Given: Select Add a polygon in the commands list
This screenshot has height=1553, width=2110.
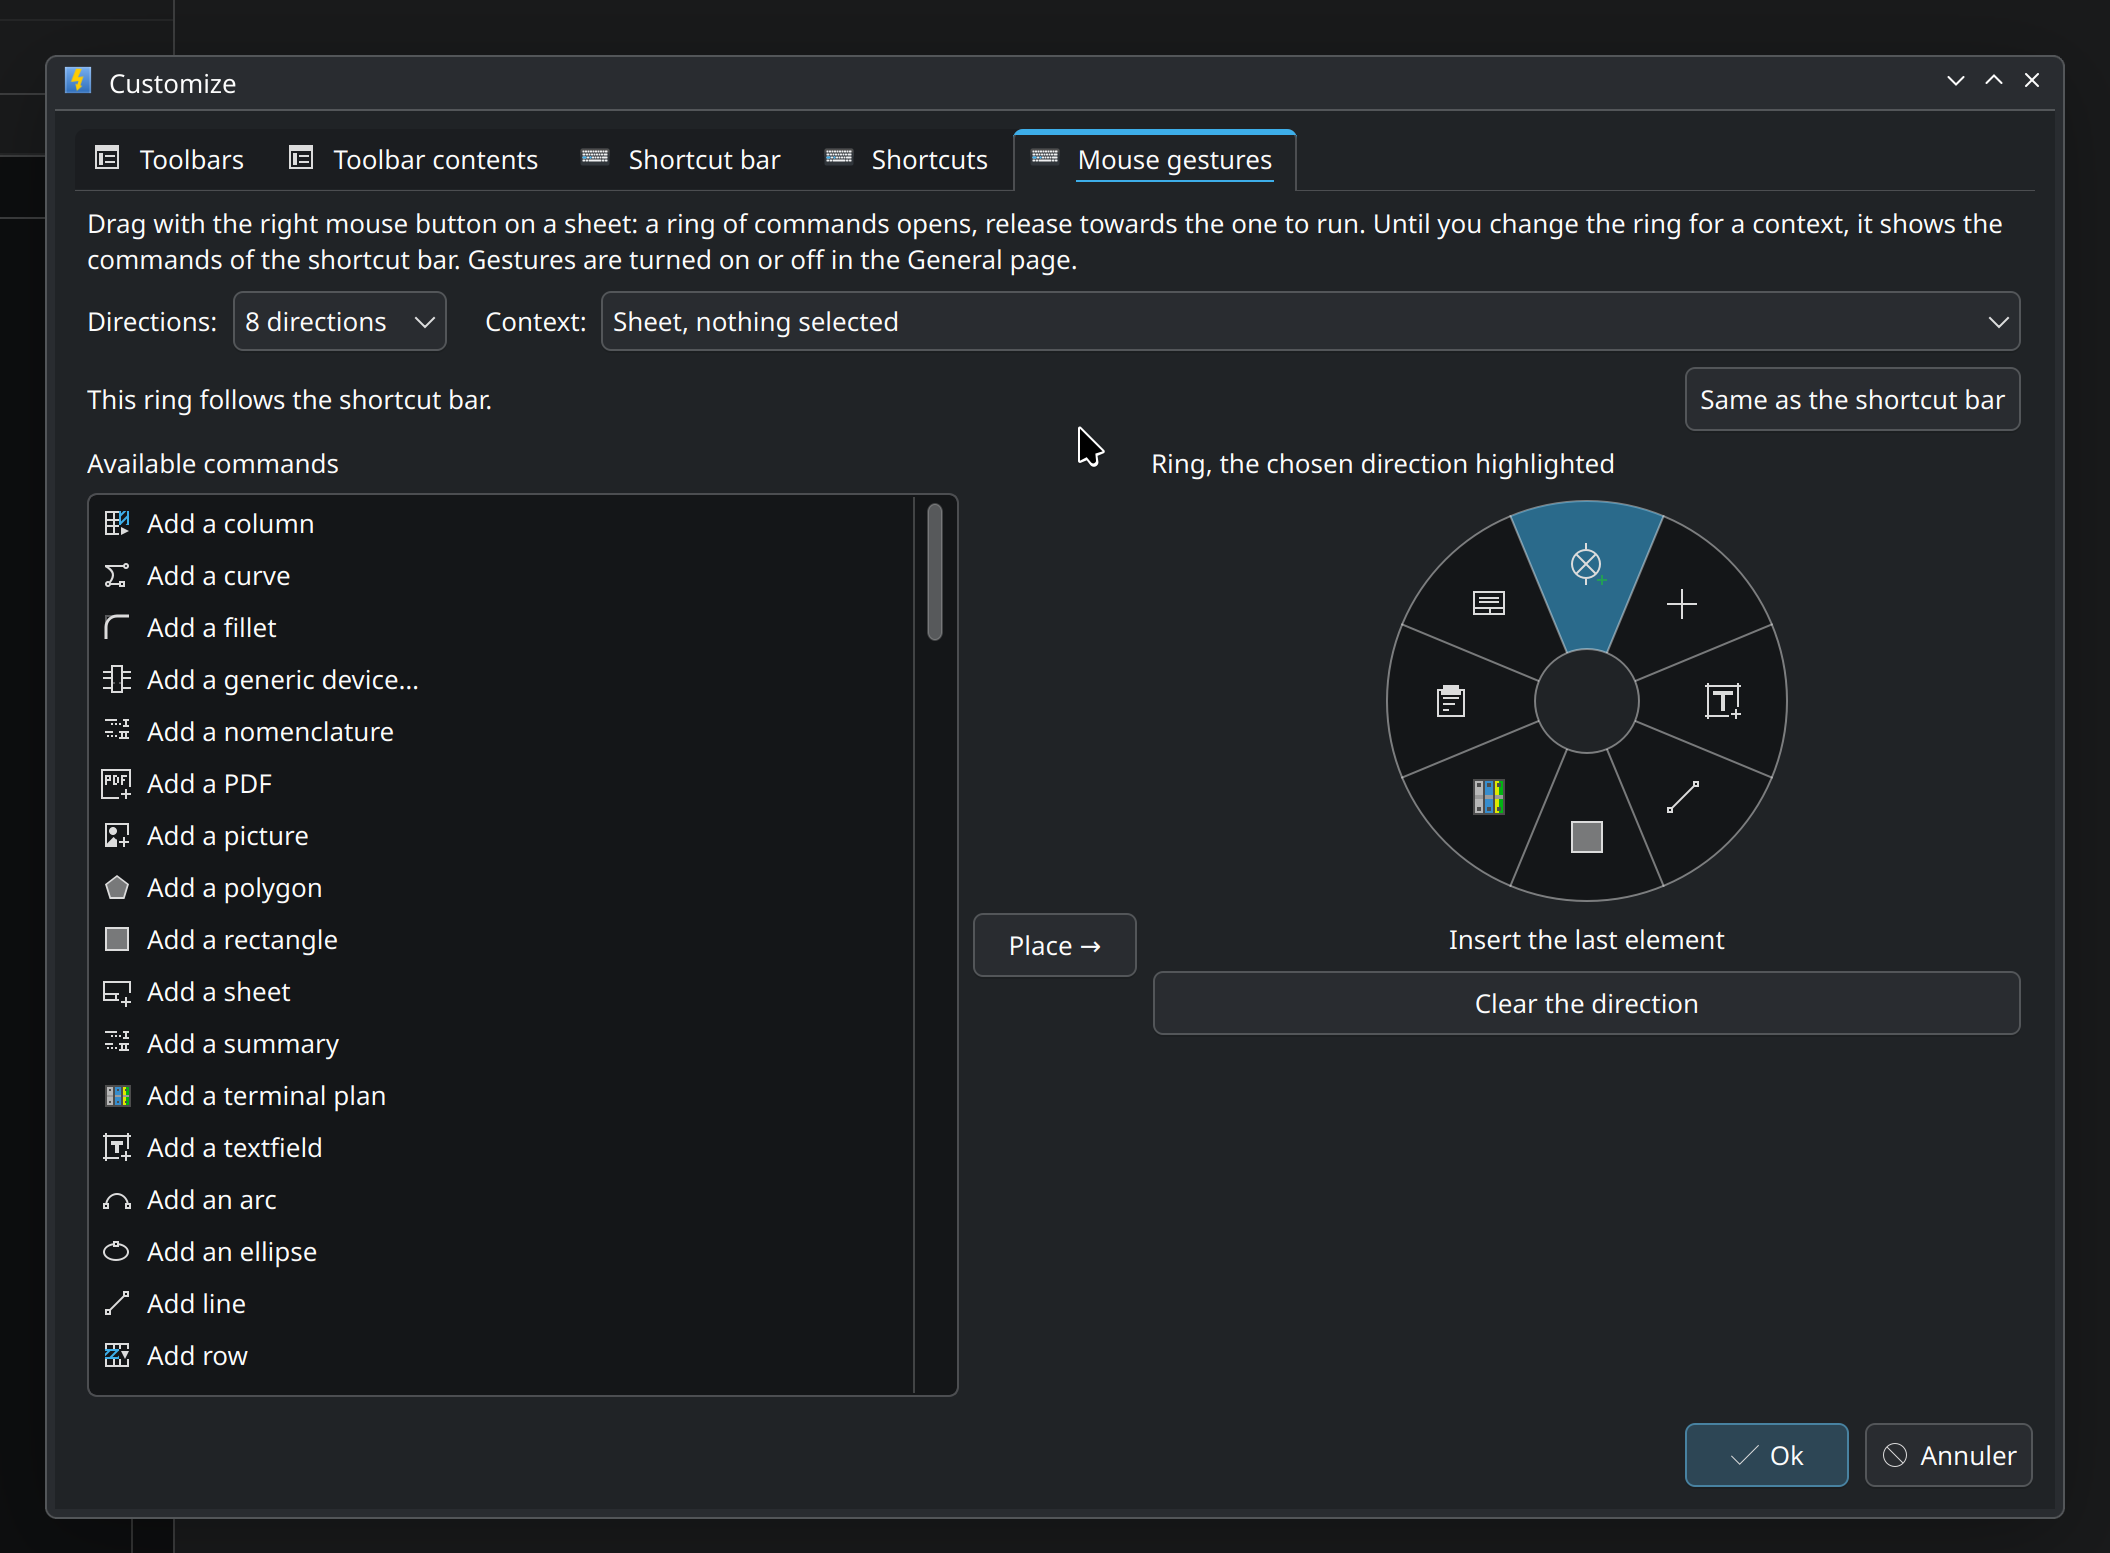Looking at the screenshot, I should pyautogui.click(x=234, y=888).
